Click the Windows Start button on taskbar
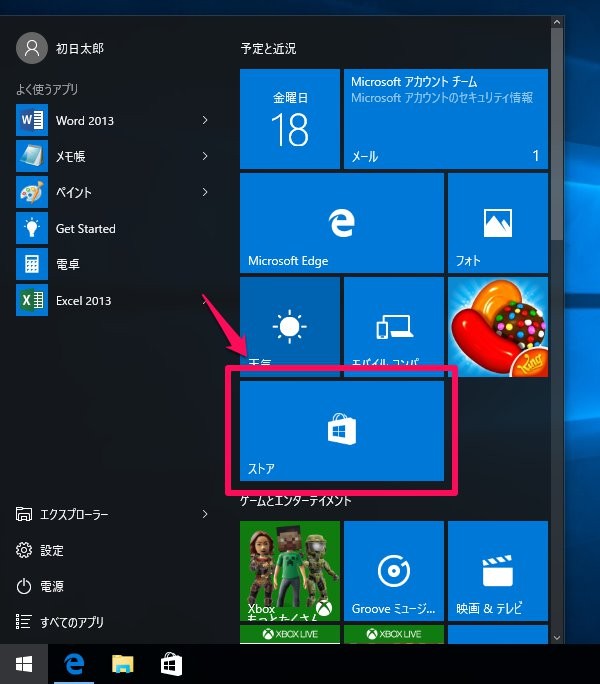The height and width of the screenshot is (684, 600). pyautogui.click(x=24, y=664)
